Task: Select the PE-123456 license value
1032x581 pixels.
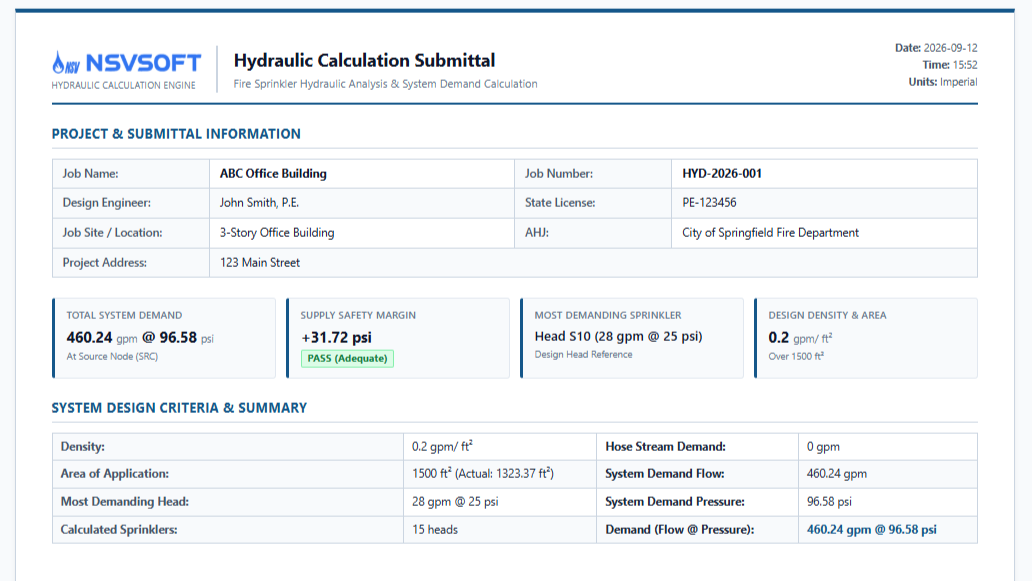Action: coord(709,203)
